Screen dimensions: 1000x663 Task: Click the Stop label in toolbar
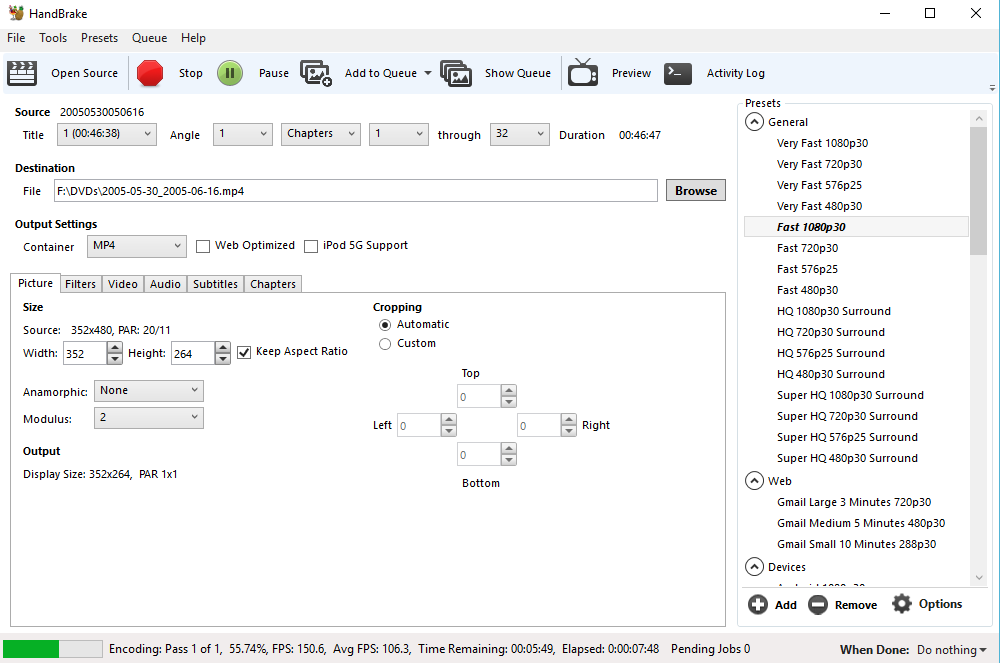click(191, 73)
